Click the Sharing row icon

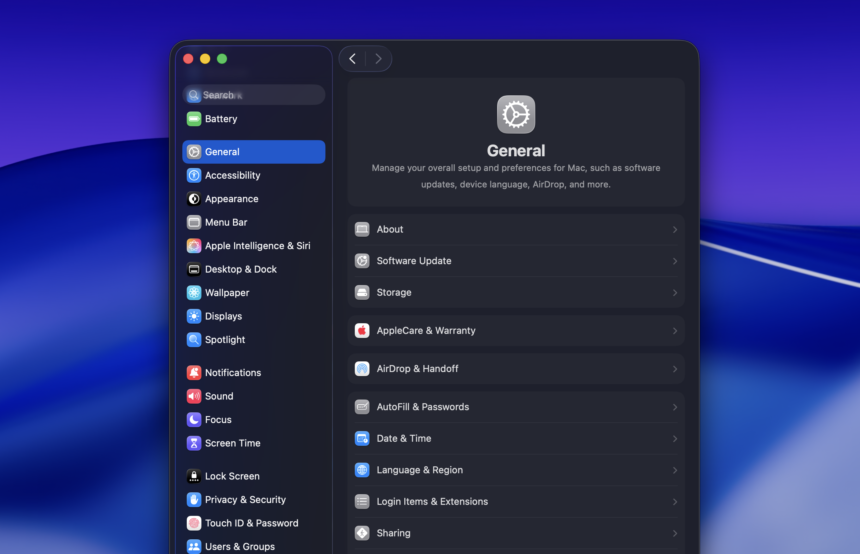[362, 533]
